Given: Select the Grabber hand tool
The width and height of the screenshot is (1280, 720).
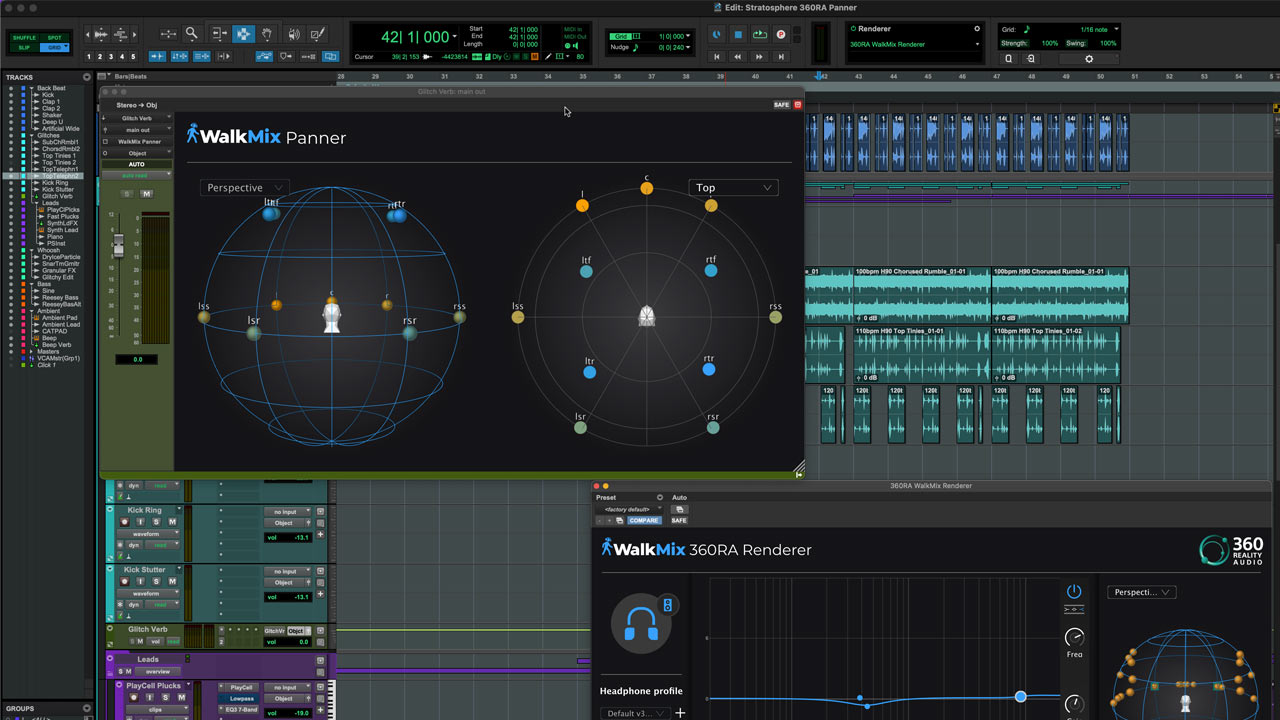Looking at the screenshot, I should tap(267, 34).
